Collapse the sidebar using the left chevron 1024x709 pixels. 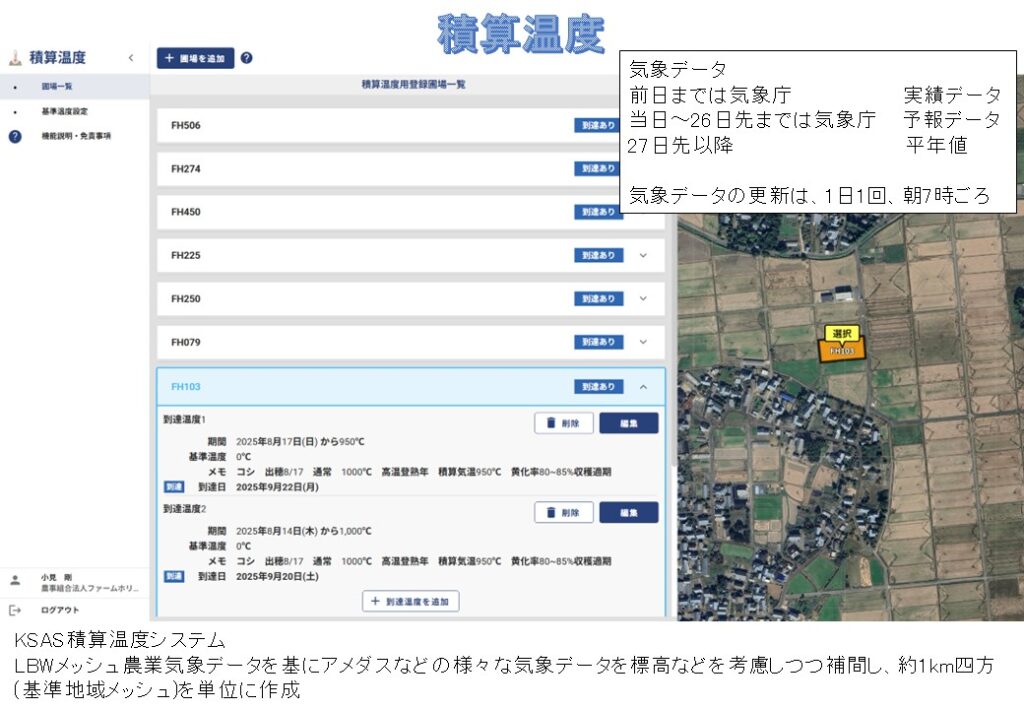tap(130, 58)
